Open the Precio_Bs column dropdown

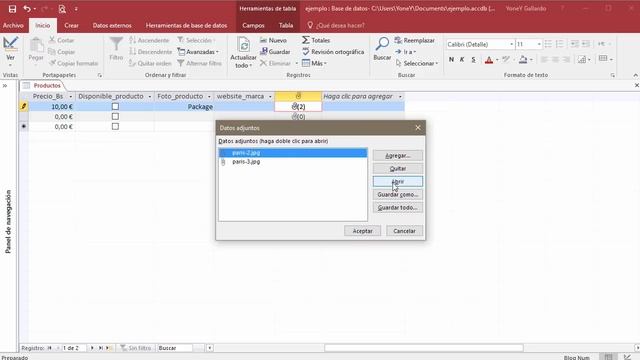tap(71, 97)
